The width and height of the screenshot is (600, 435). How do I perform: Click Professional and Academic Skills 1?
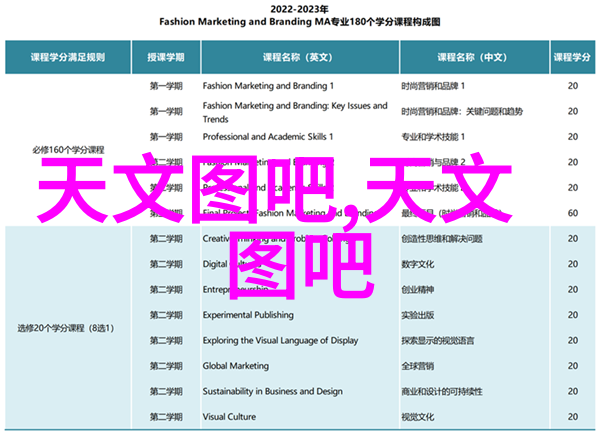(269, 135)
